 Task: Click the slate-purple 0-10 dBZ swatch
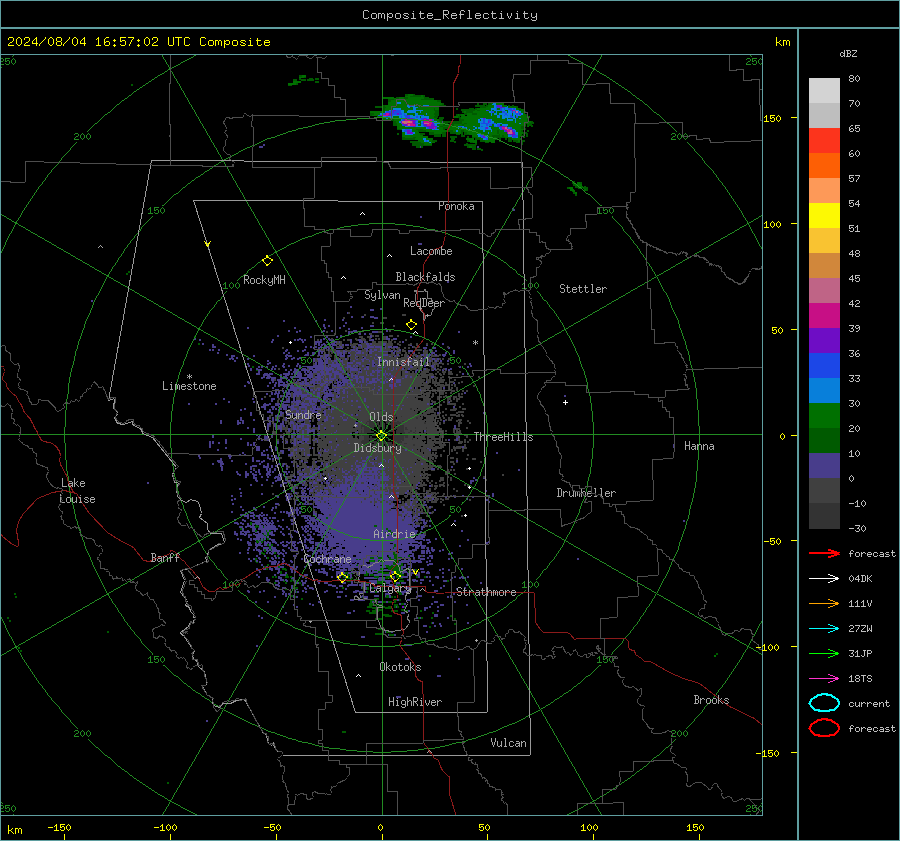click(824, 466)
